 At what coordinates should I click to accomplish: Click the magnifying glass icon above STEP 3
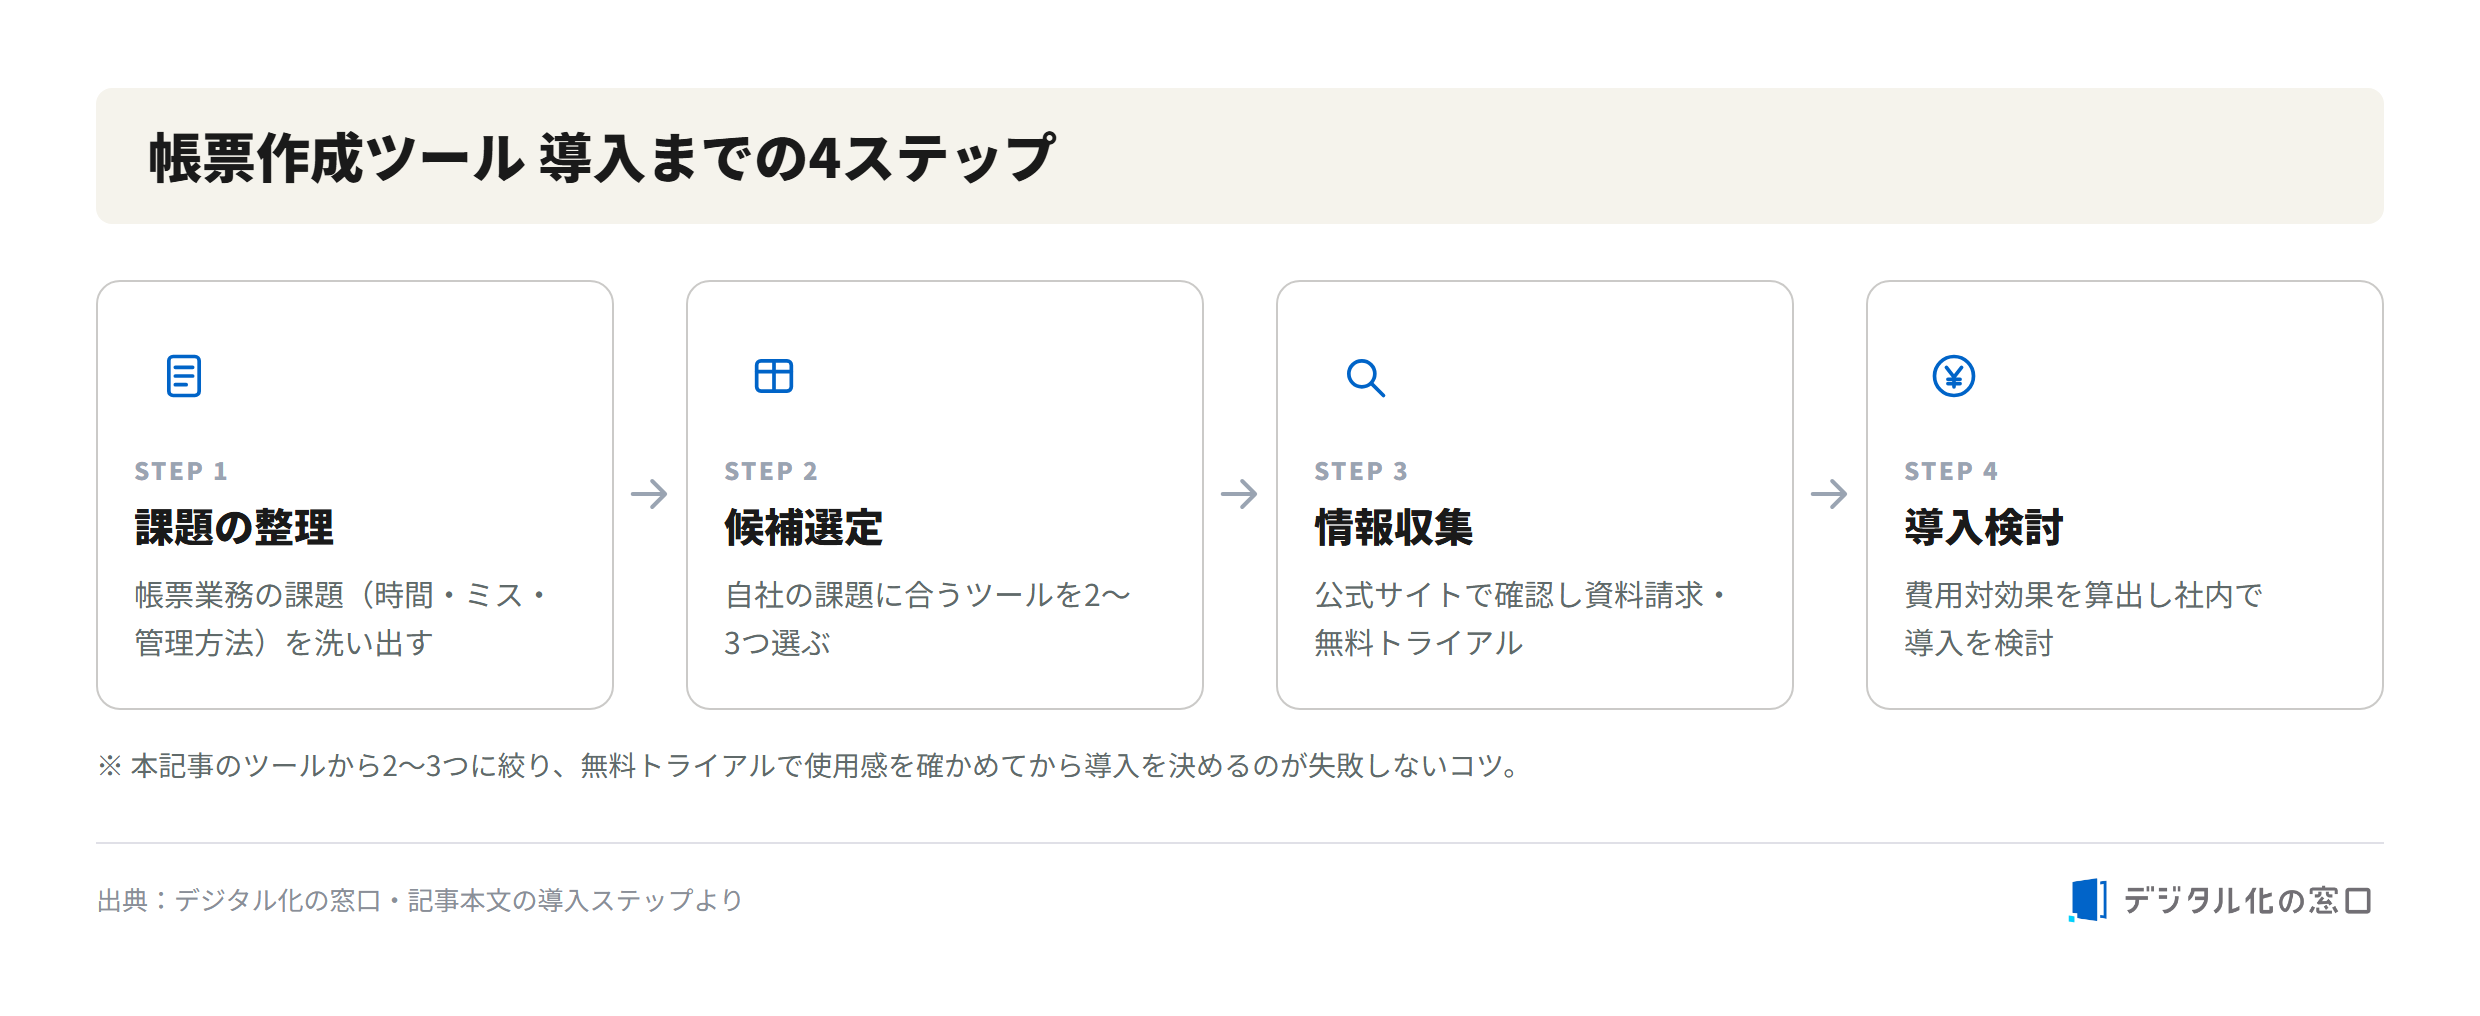pyautogui.click(x=1365, y=377)
